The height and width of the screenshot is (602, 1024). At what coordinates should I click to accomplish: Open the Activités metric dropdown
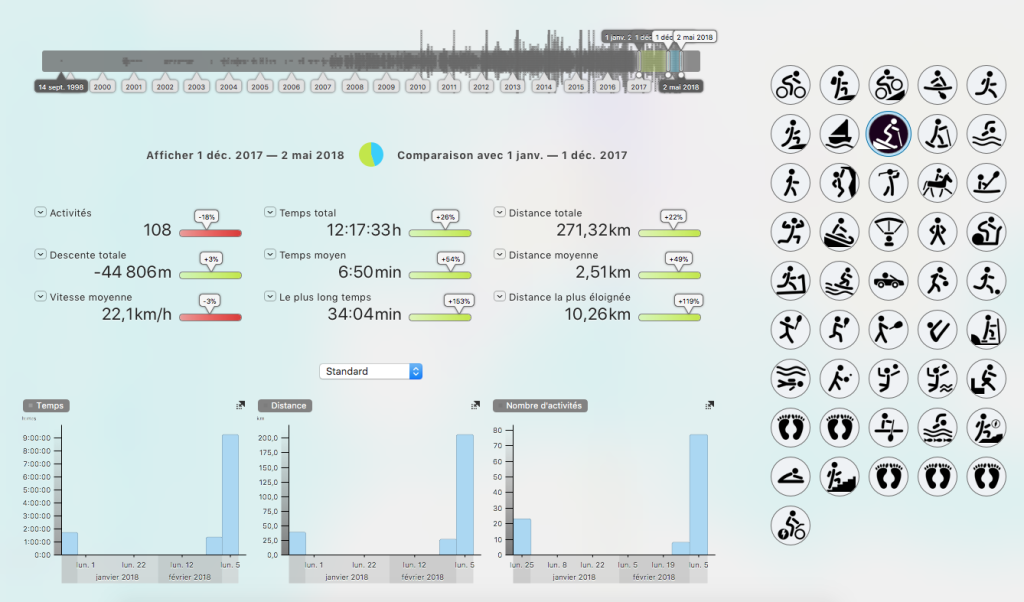[x=40, y=212]
